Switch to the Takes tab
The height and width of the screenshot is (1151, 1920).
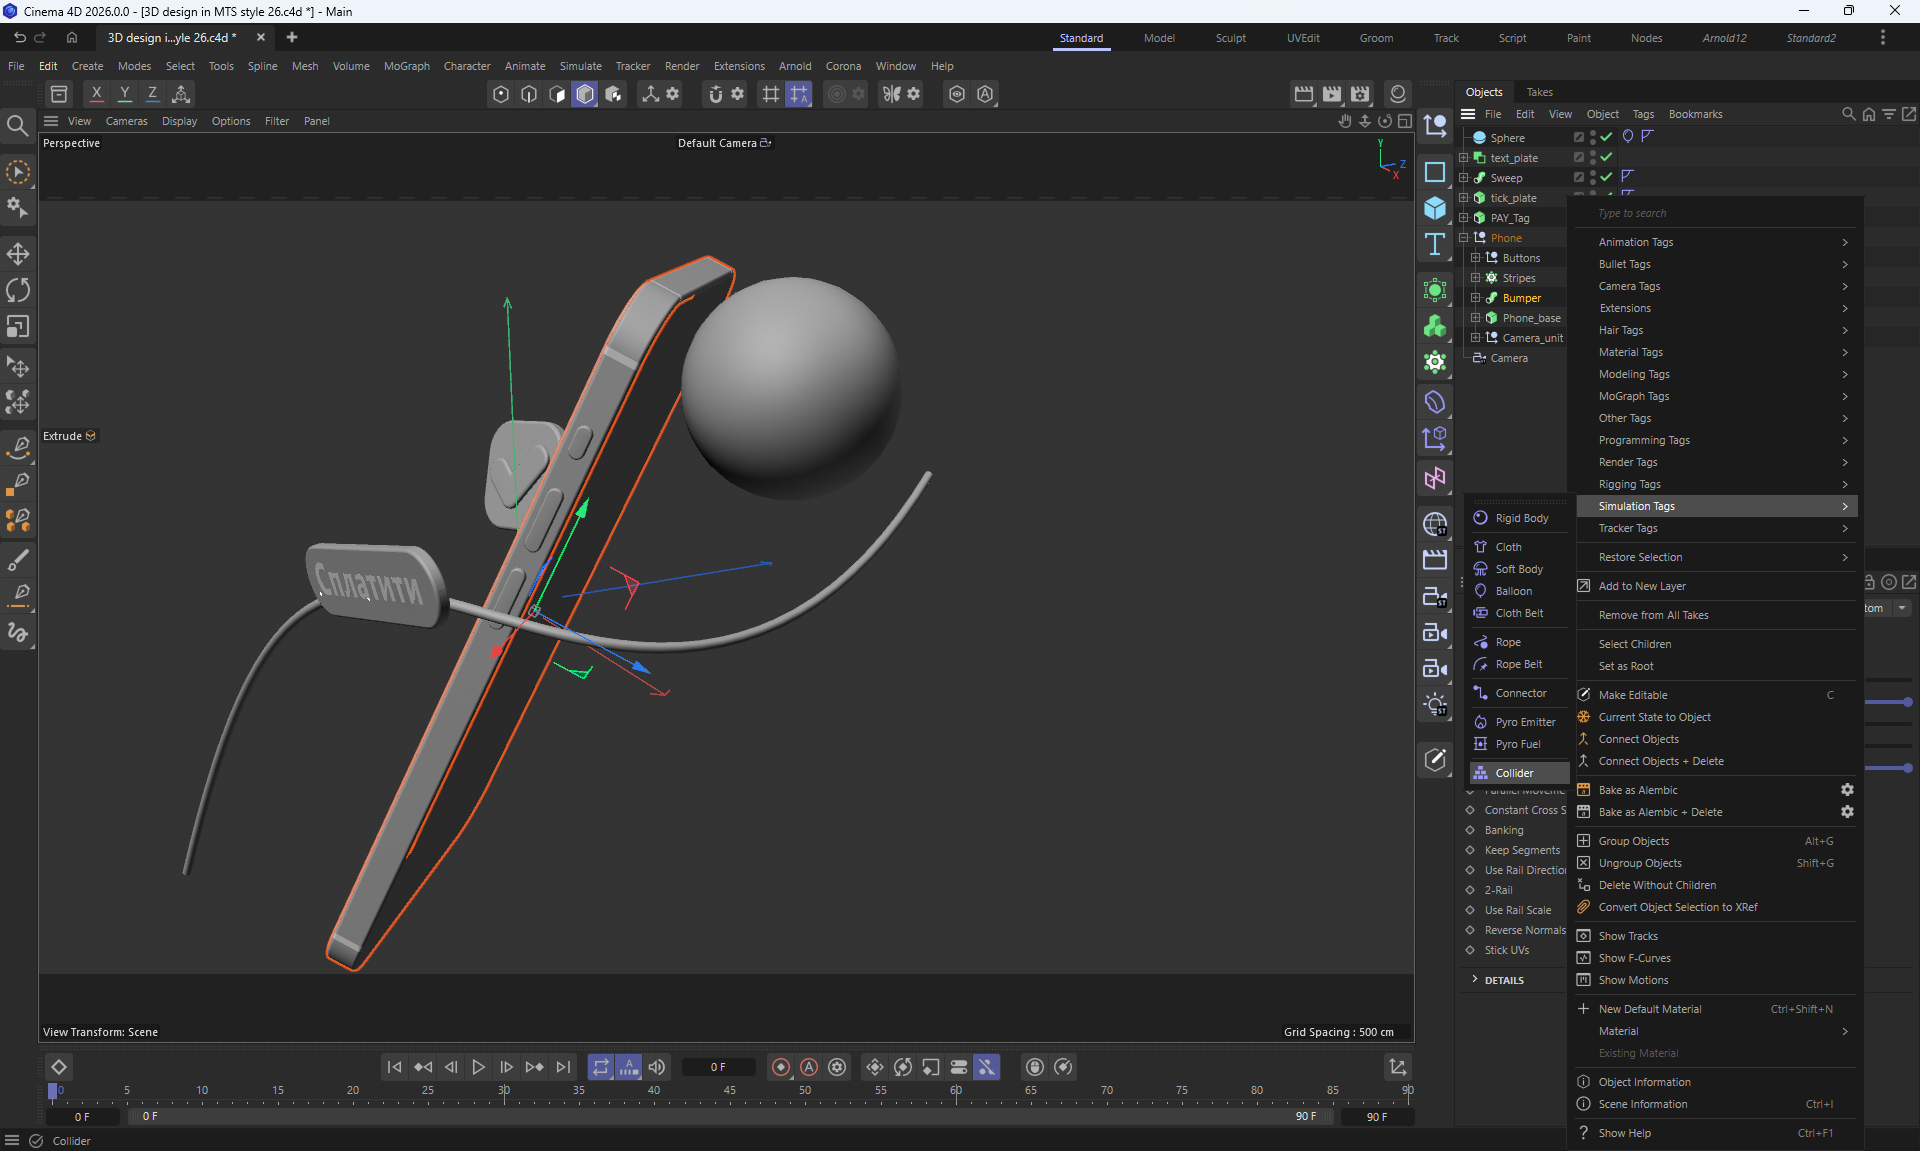1539,92
